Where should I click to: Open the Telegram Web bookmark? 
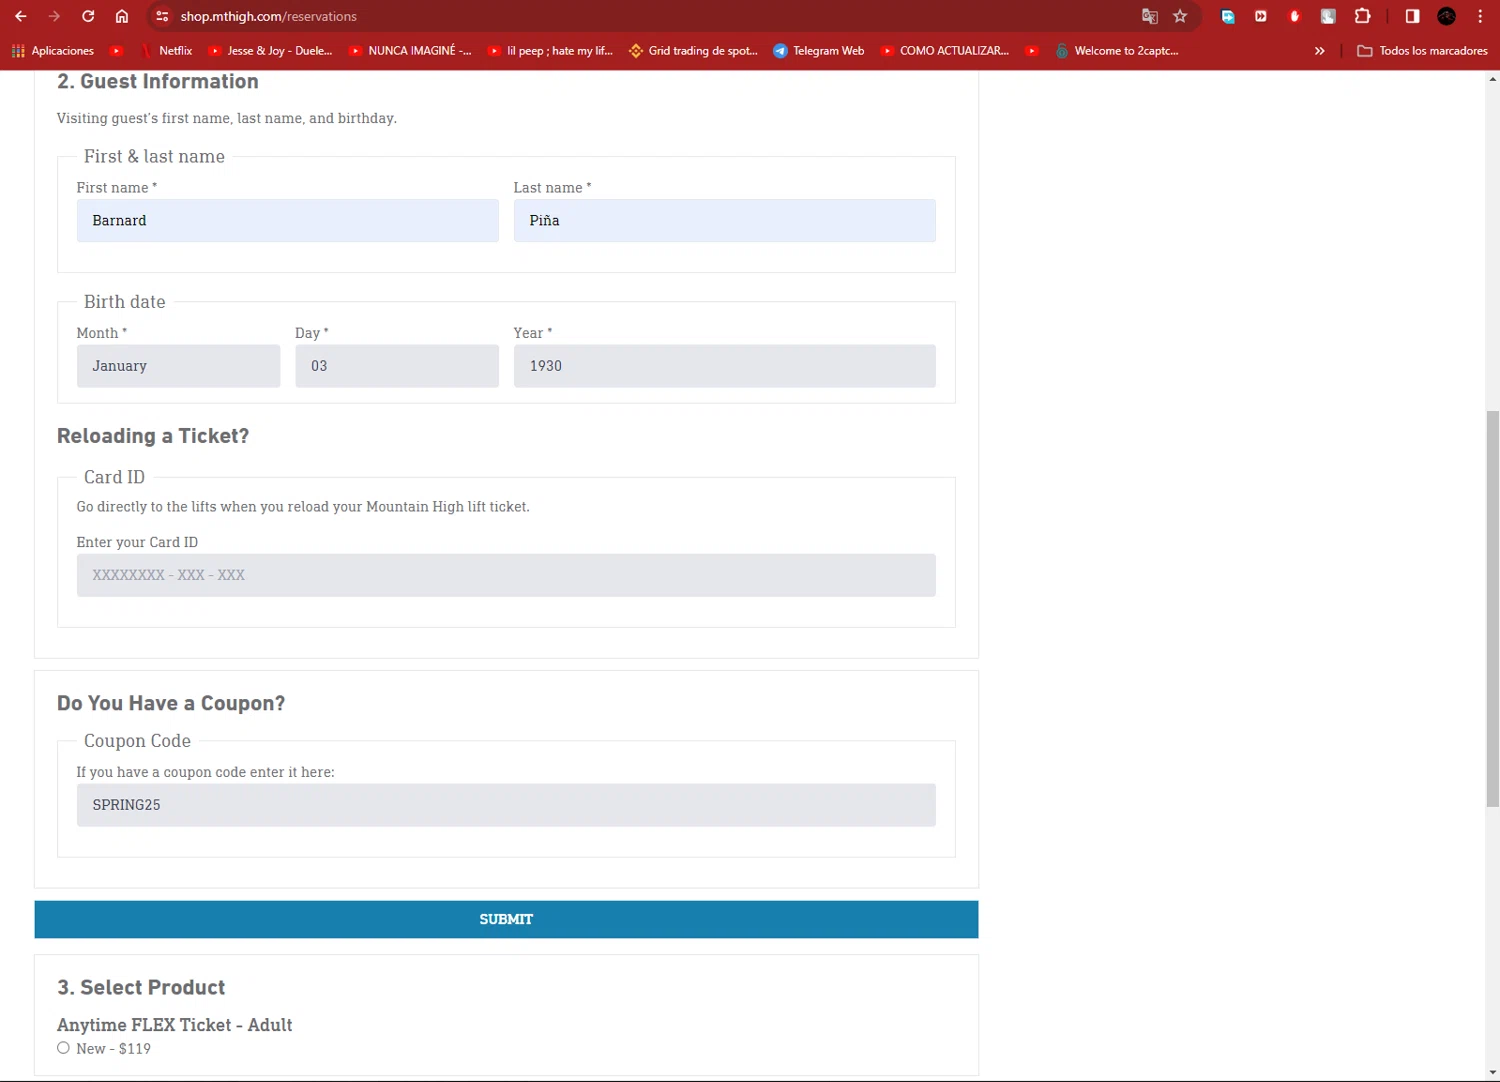(819, 51)
